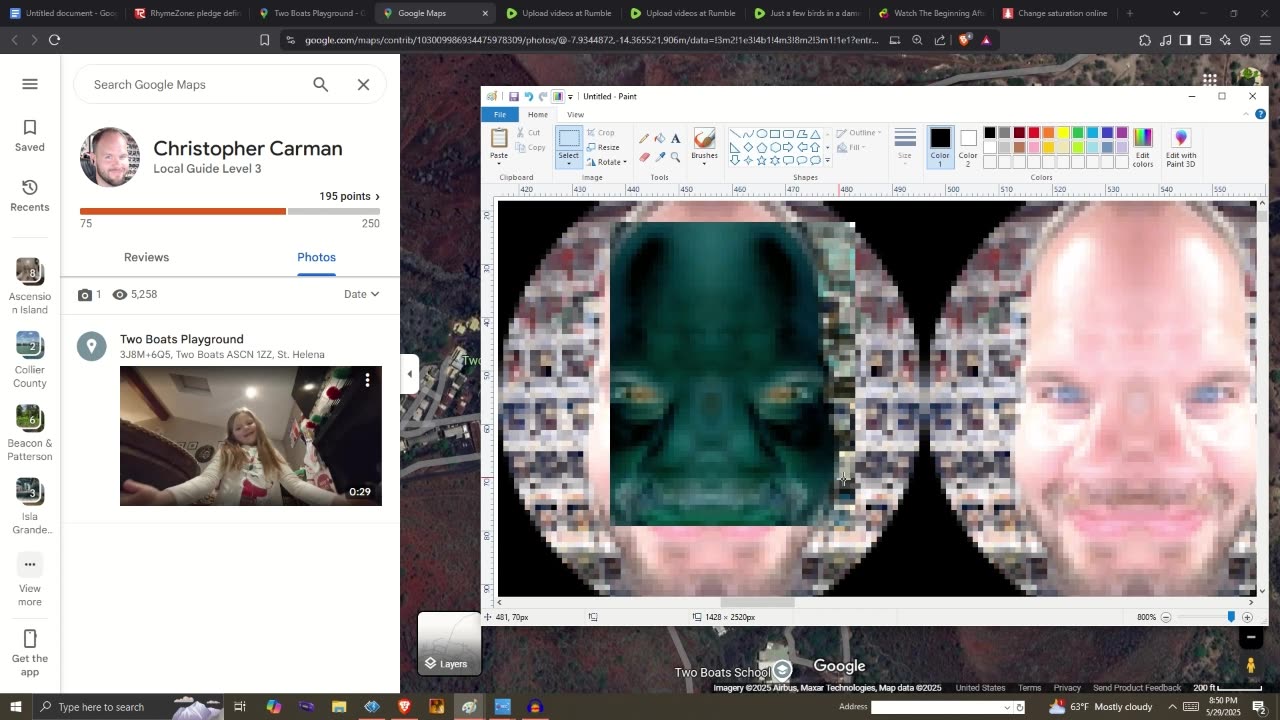Select the Home tab in Paint
Viewport: 1280px width, 720px height.
pos(538,115)
